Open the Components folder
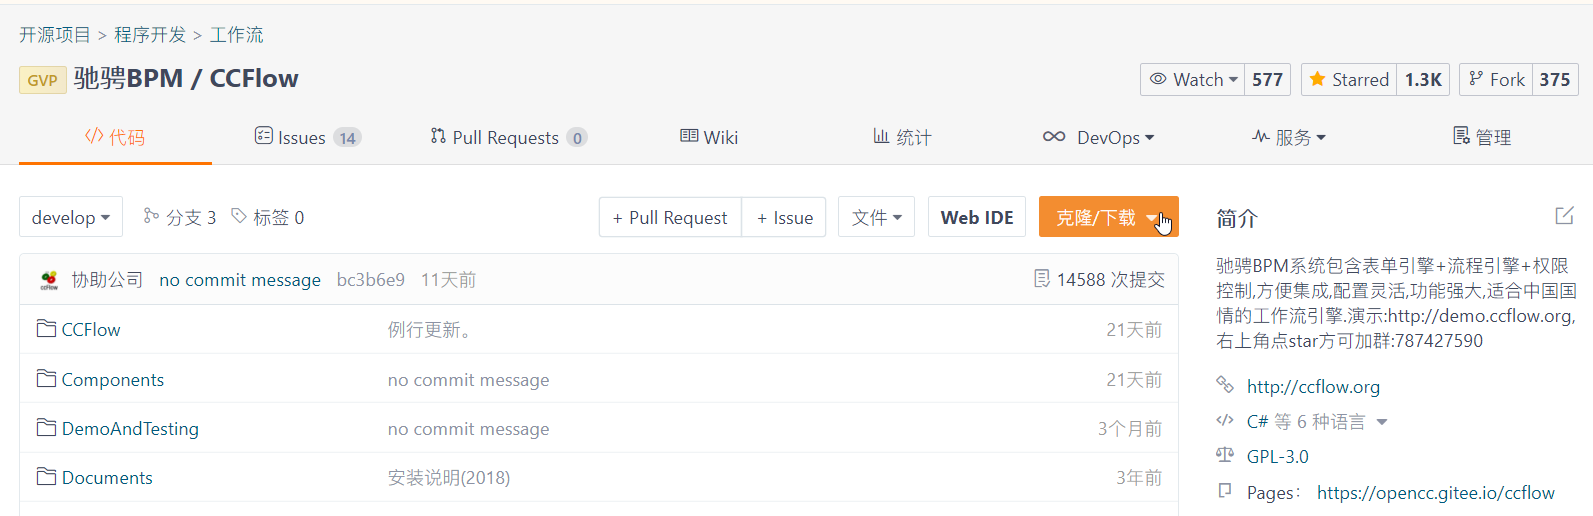This screenshot has height=516, width=1593. point(112,380)
